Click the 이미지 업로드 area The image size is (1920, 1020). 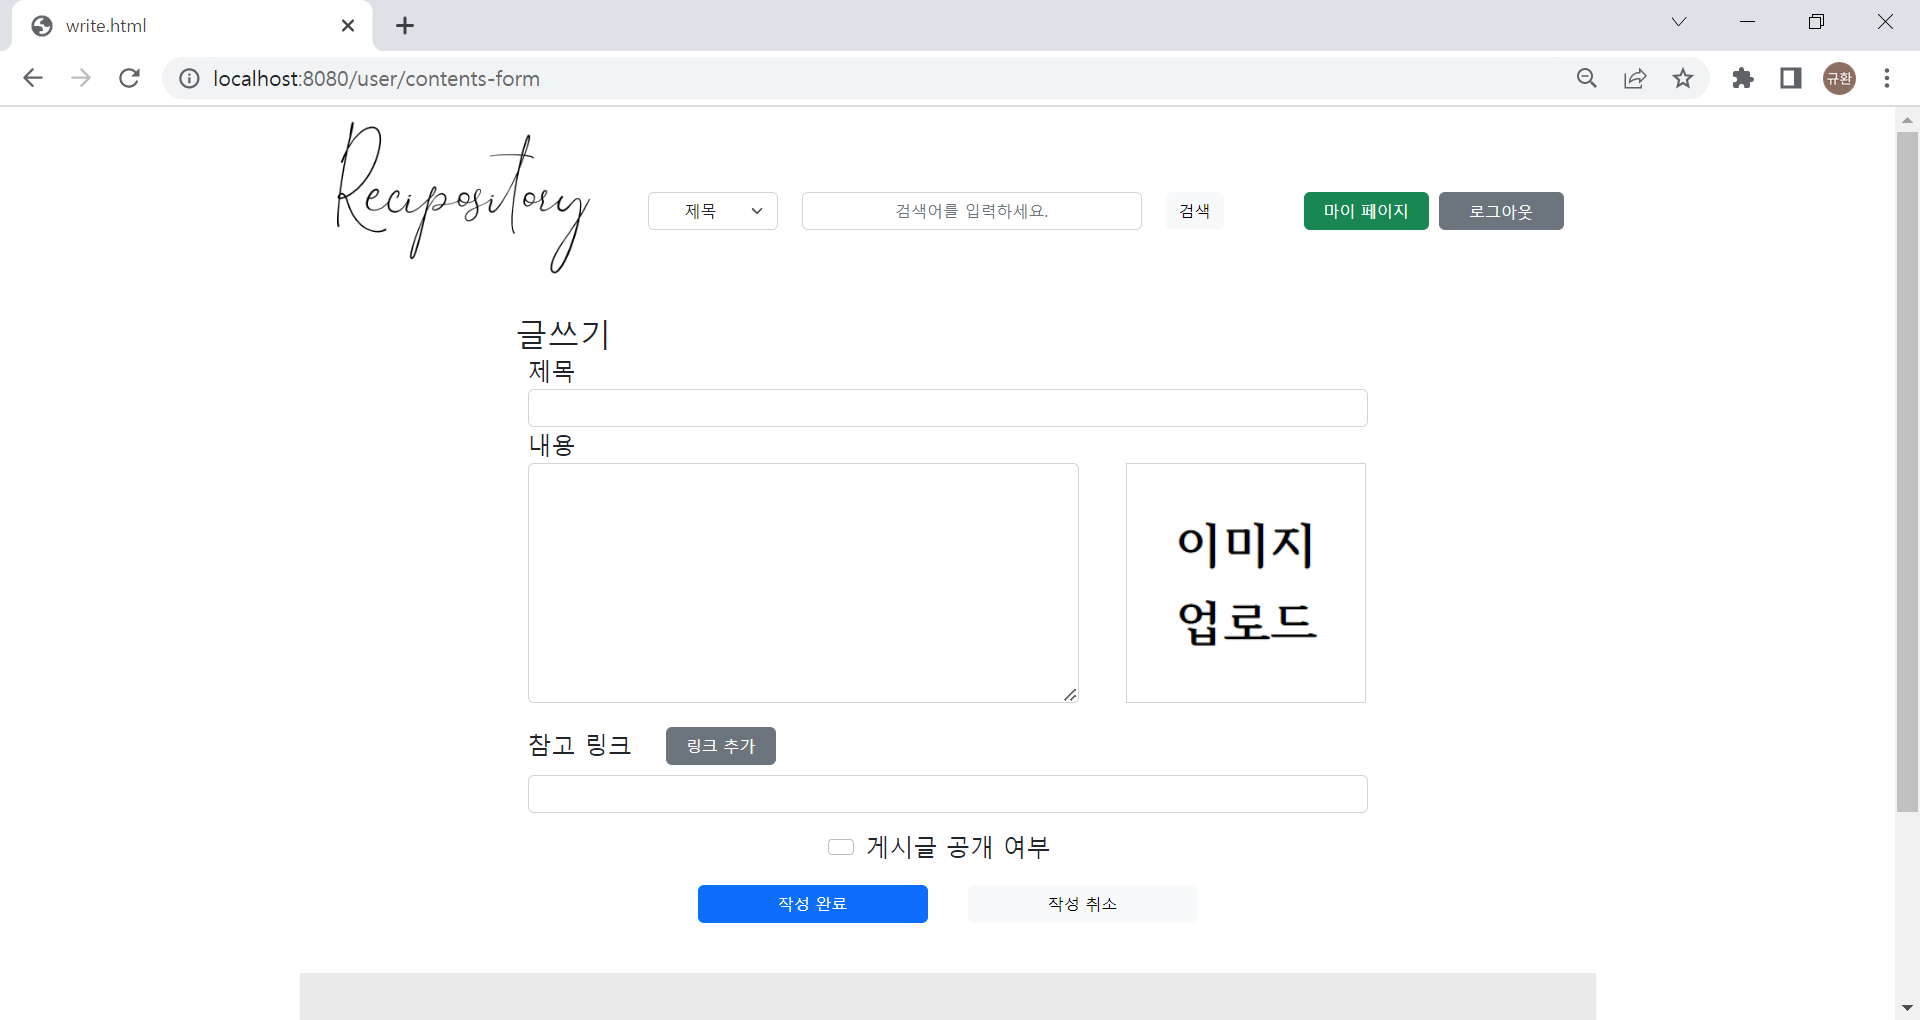click(1245, 582)
